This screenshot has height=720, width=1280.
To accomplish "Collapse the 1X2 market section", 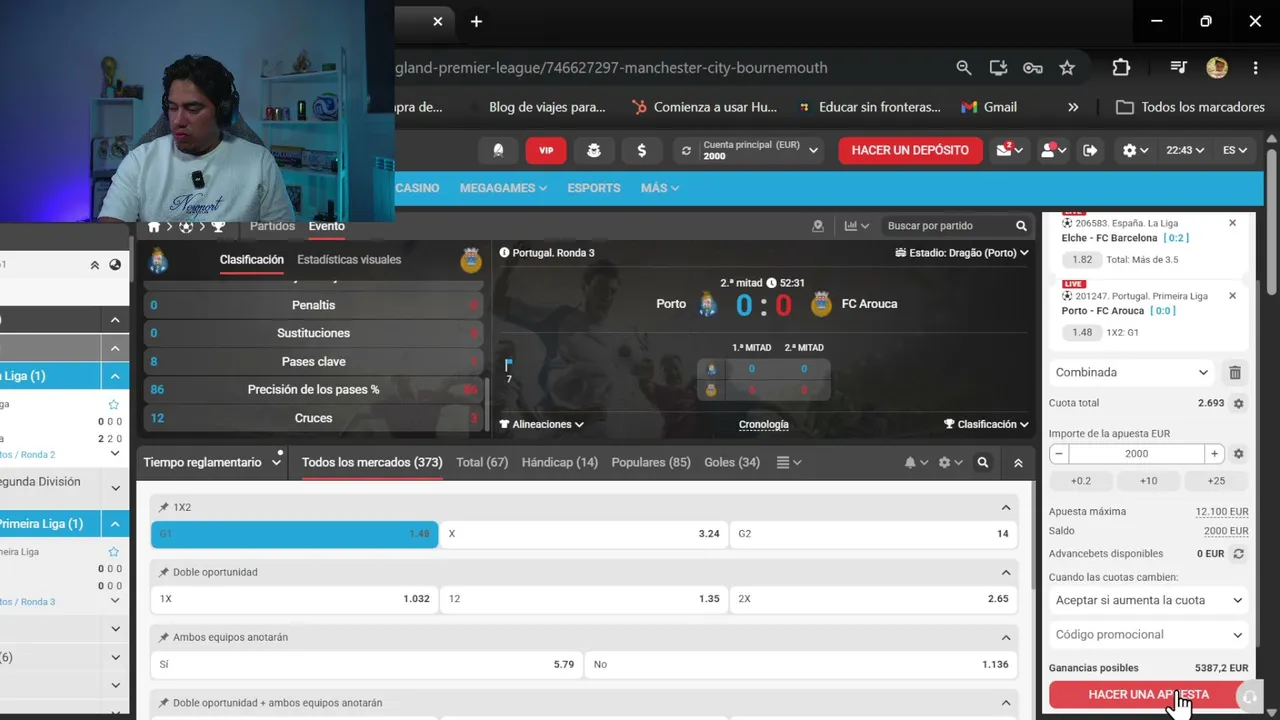I will point(1006,508).
